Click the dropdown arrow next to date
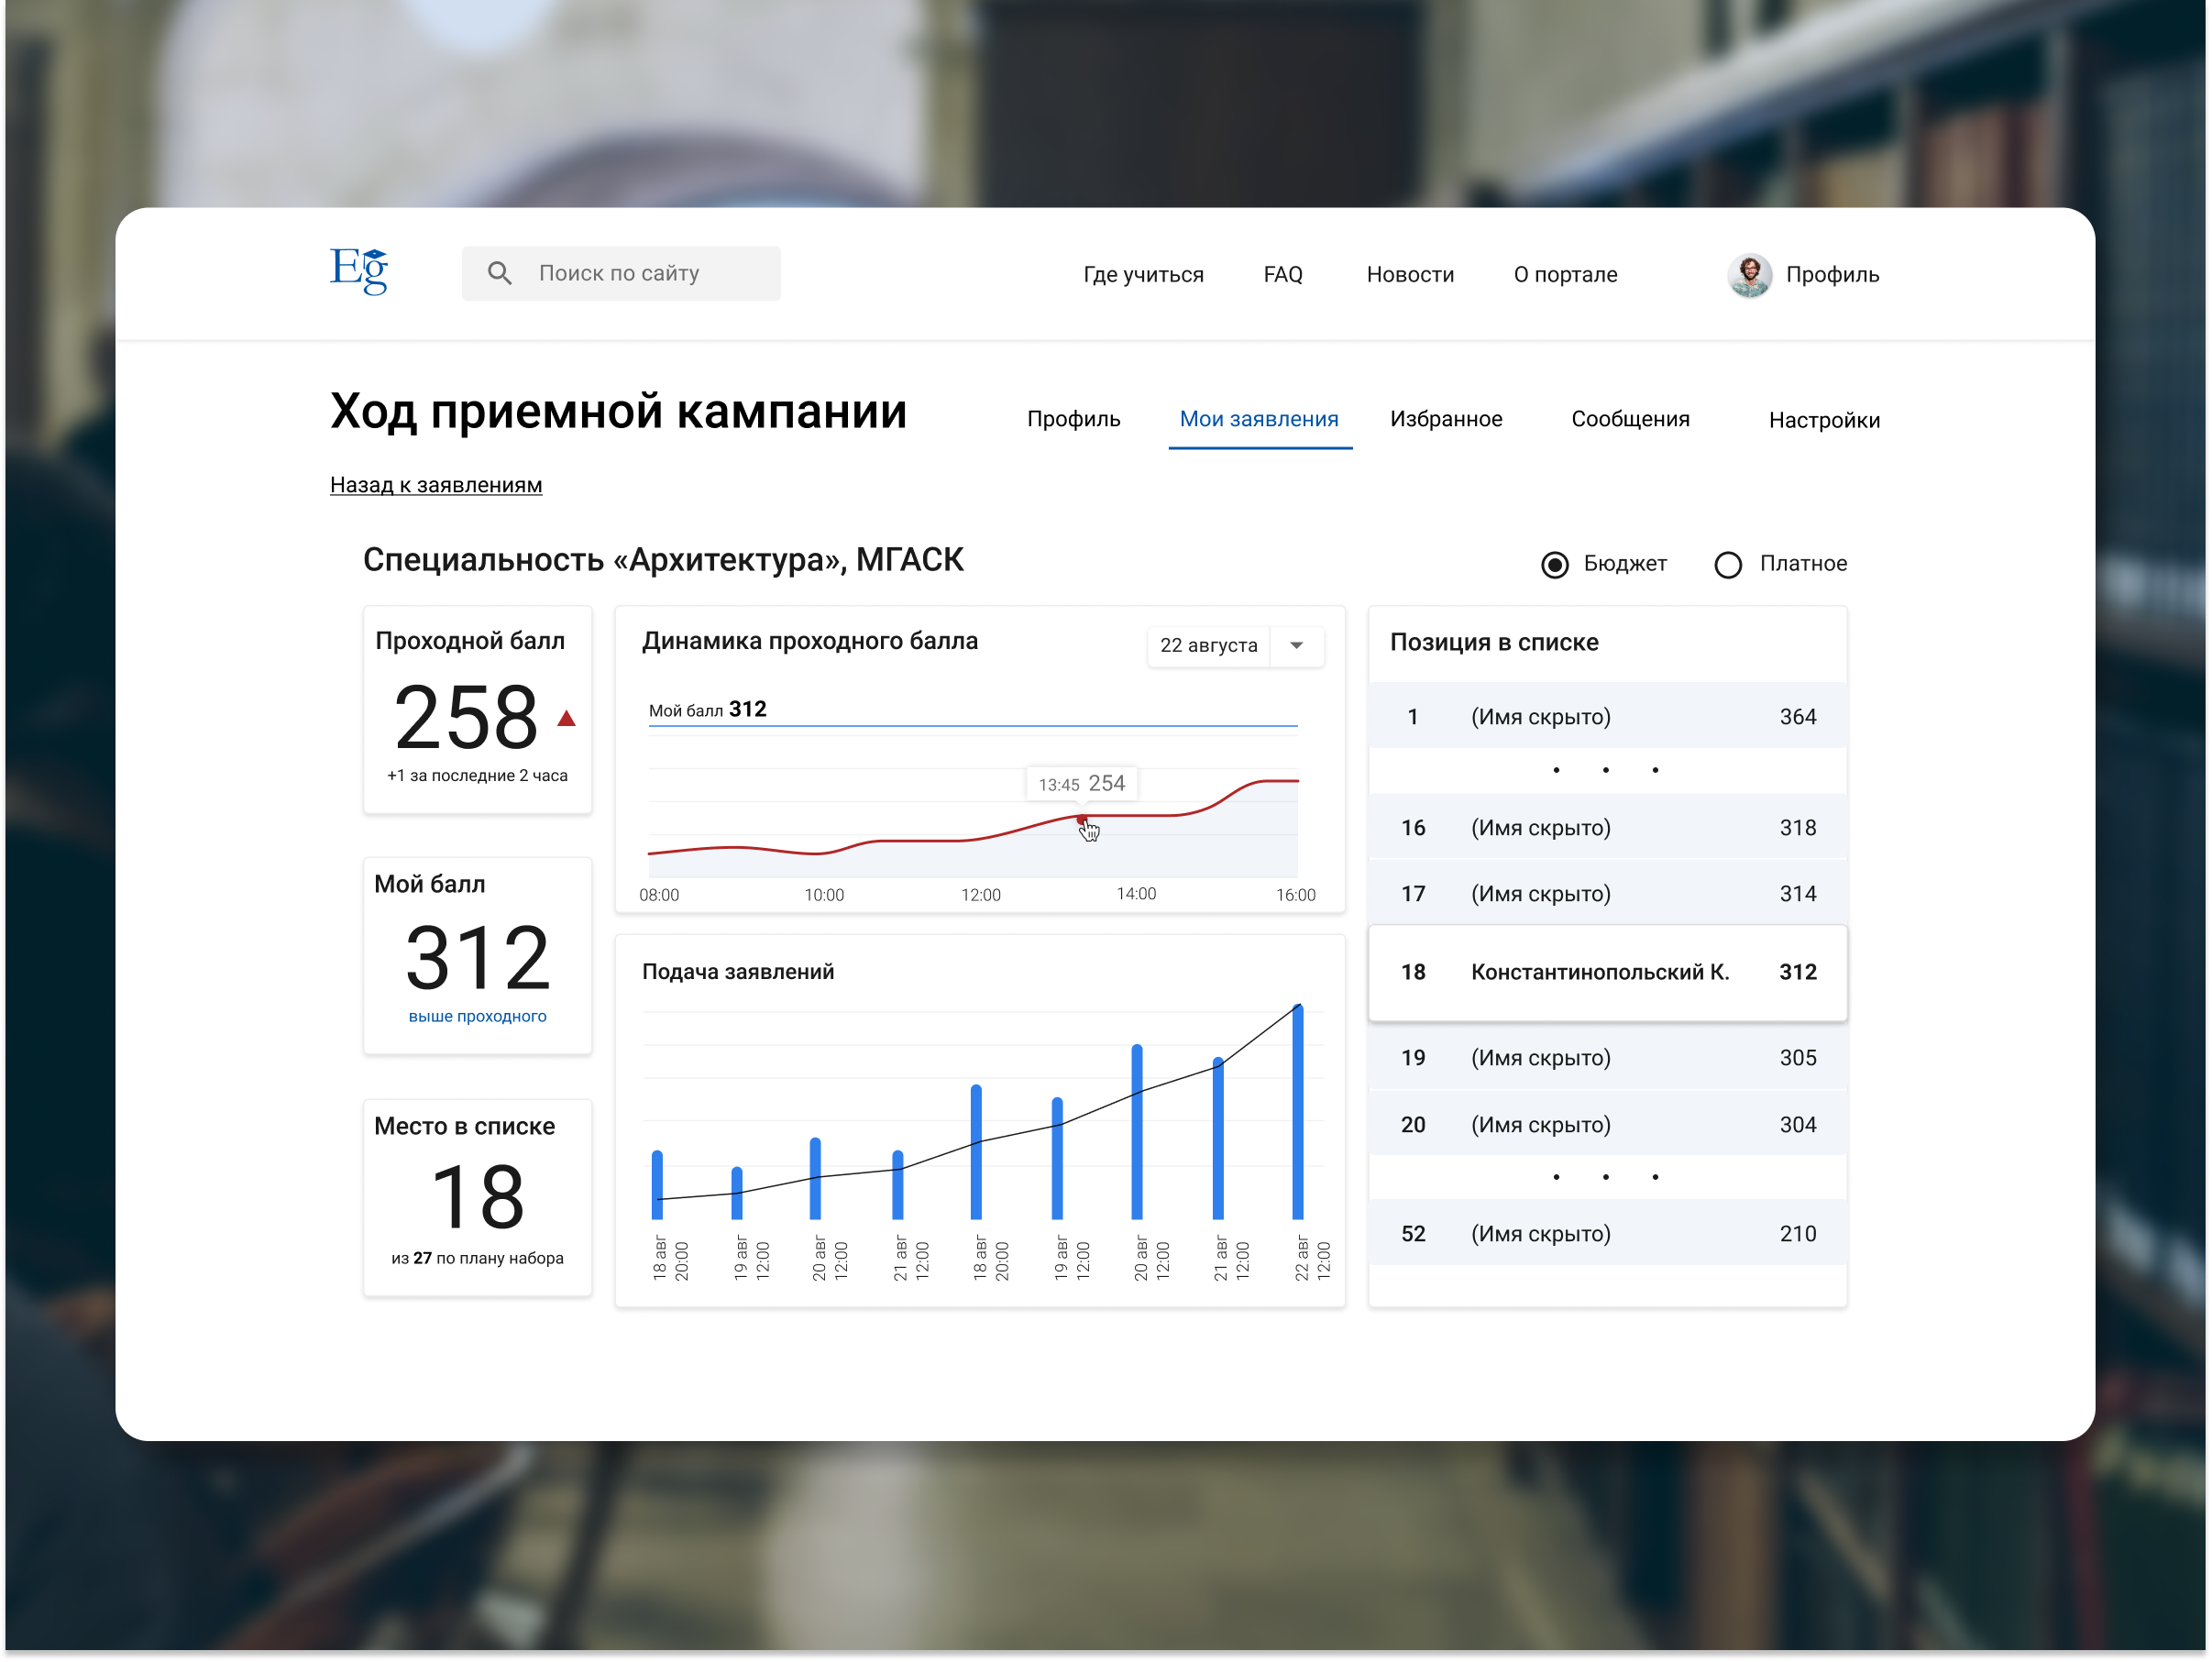This screenshot has height=1662, width=2212. pos(1296,646)
